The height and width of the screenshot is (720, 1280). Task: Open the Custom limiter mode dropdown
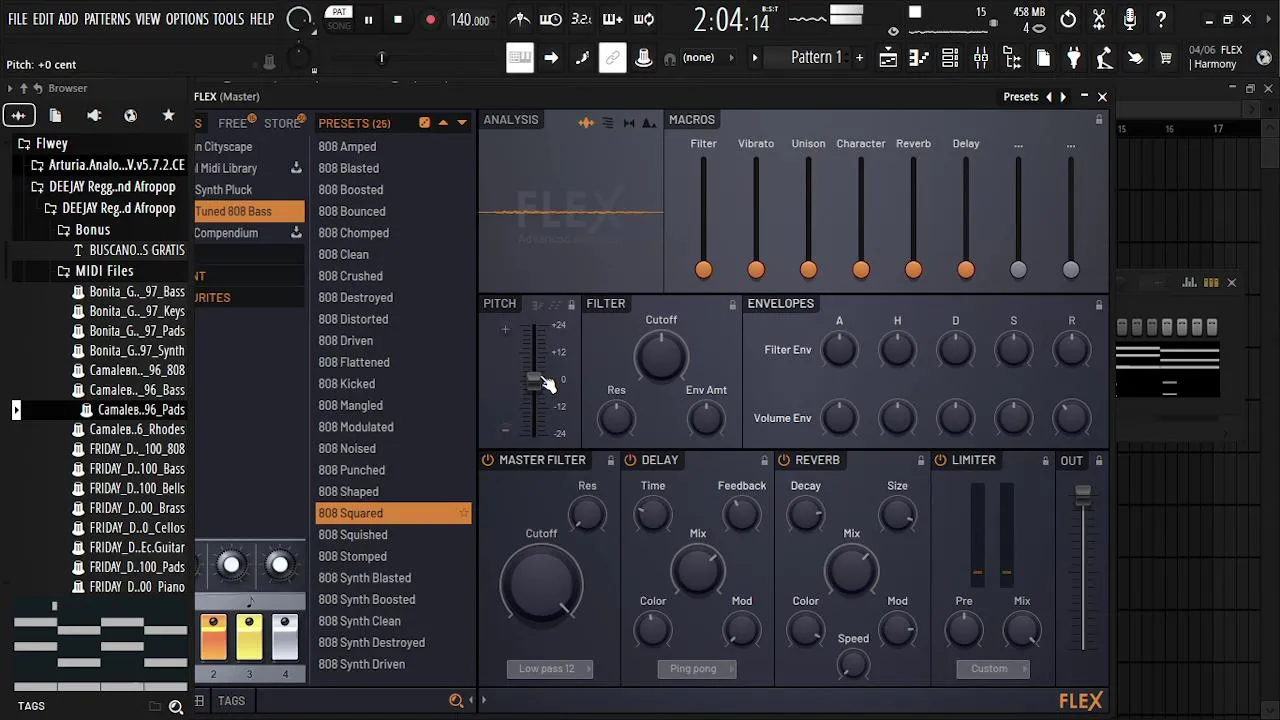[993, 669]
